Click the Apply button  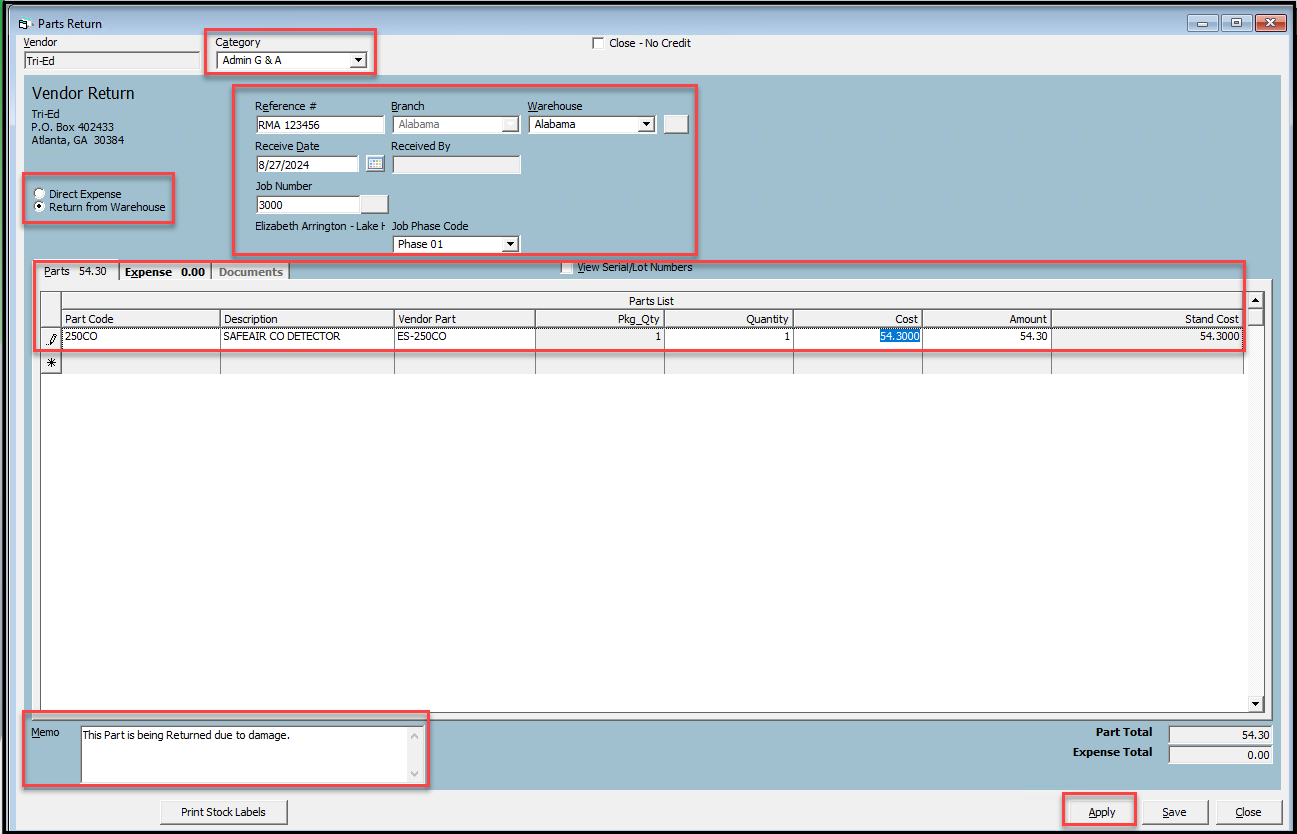coord(1101,812)
